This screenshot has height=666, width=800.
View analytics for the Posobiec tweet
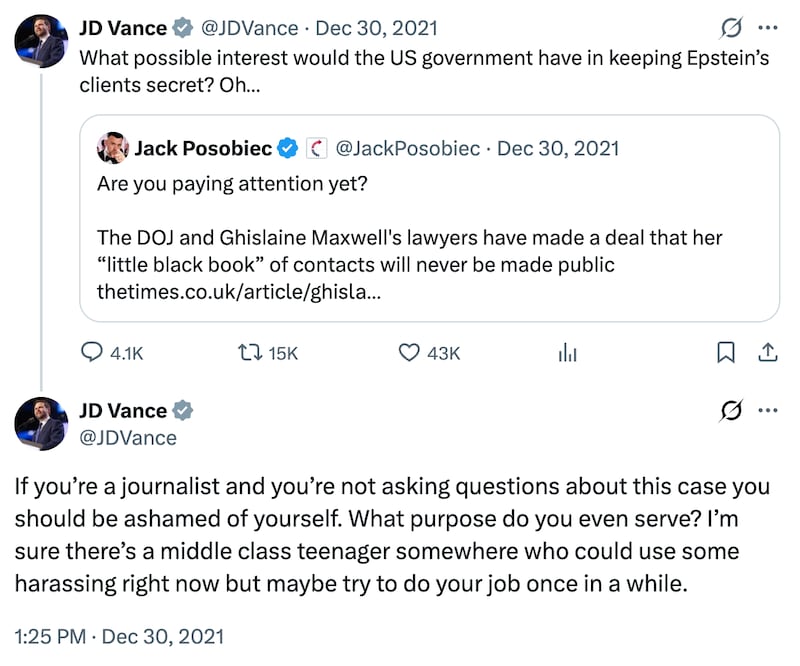pyautogui.click(x=567, y=352)
